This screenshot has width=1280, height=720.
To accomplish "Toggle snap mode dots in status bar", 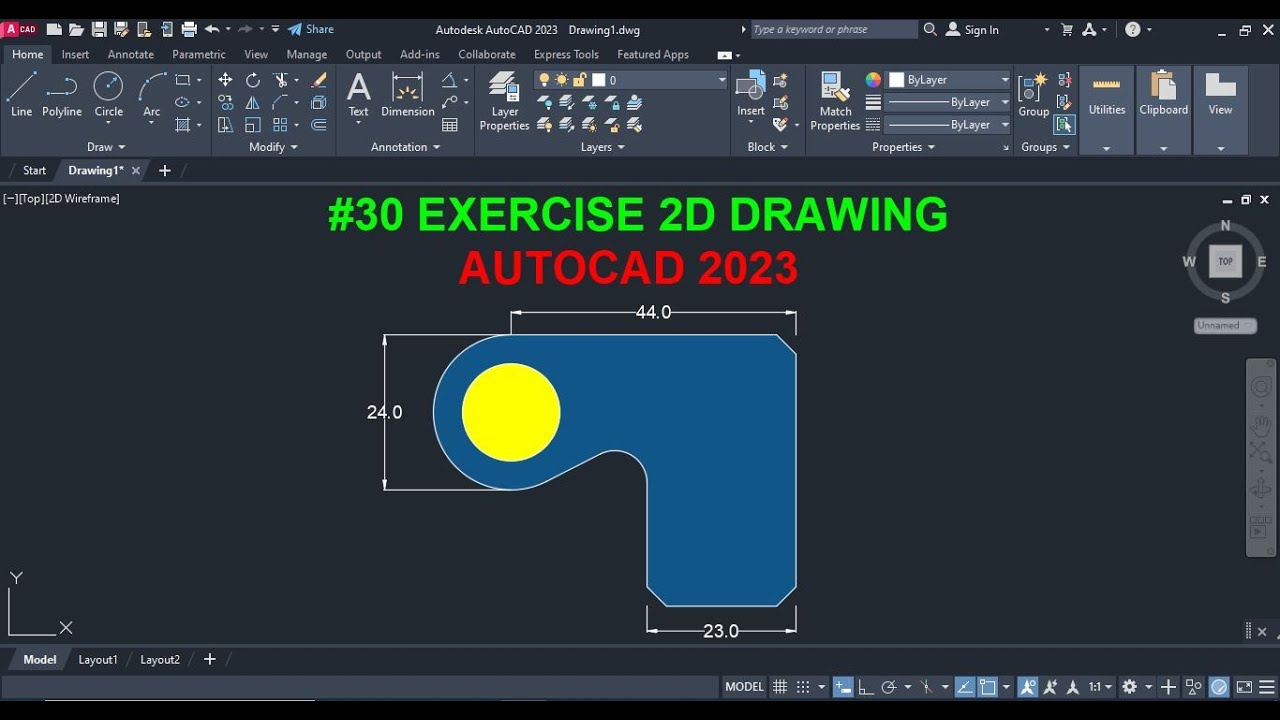I will pos(803,687).
